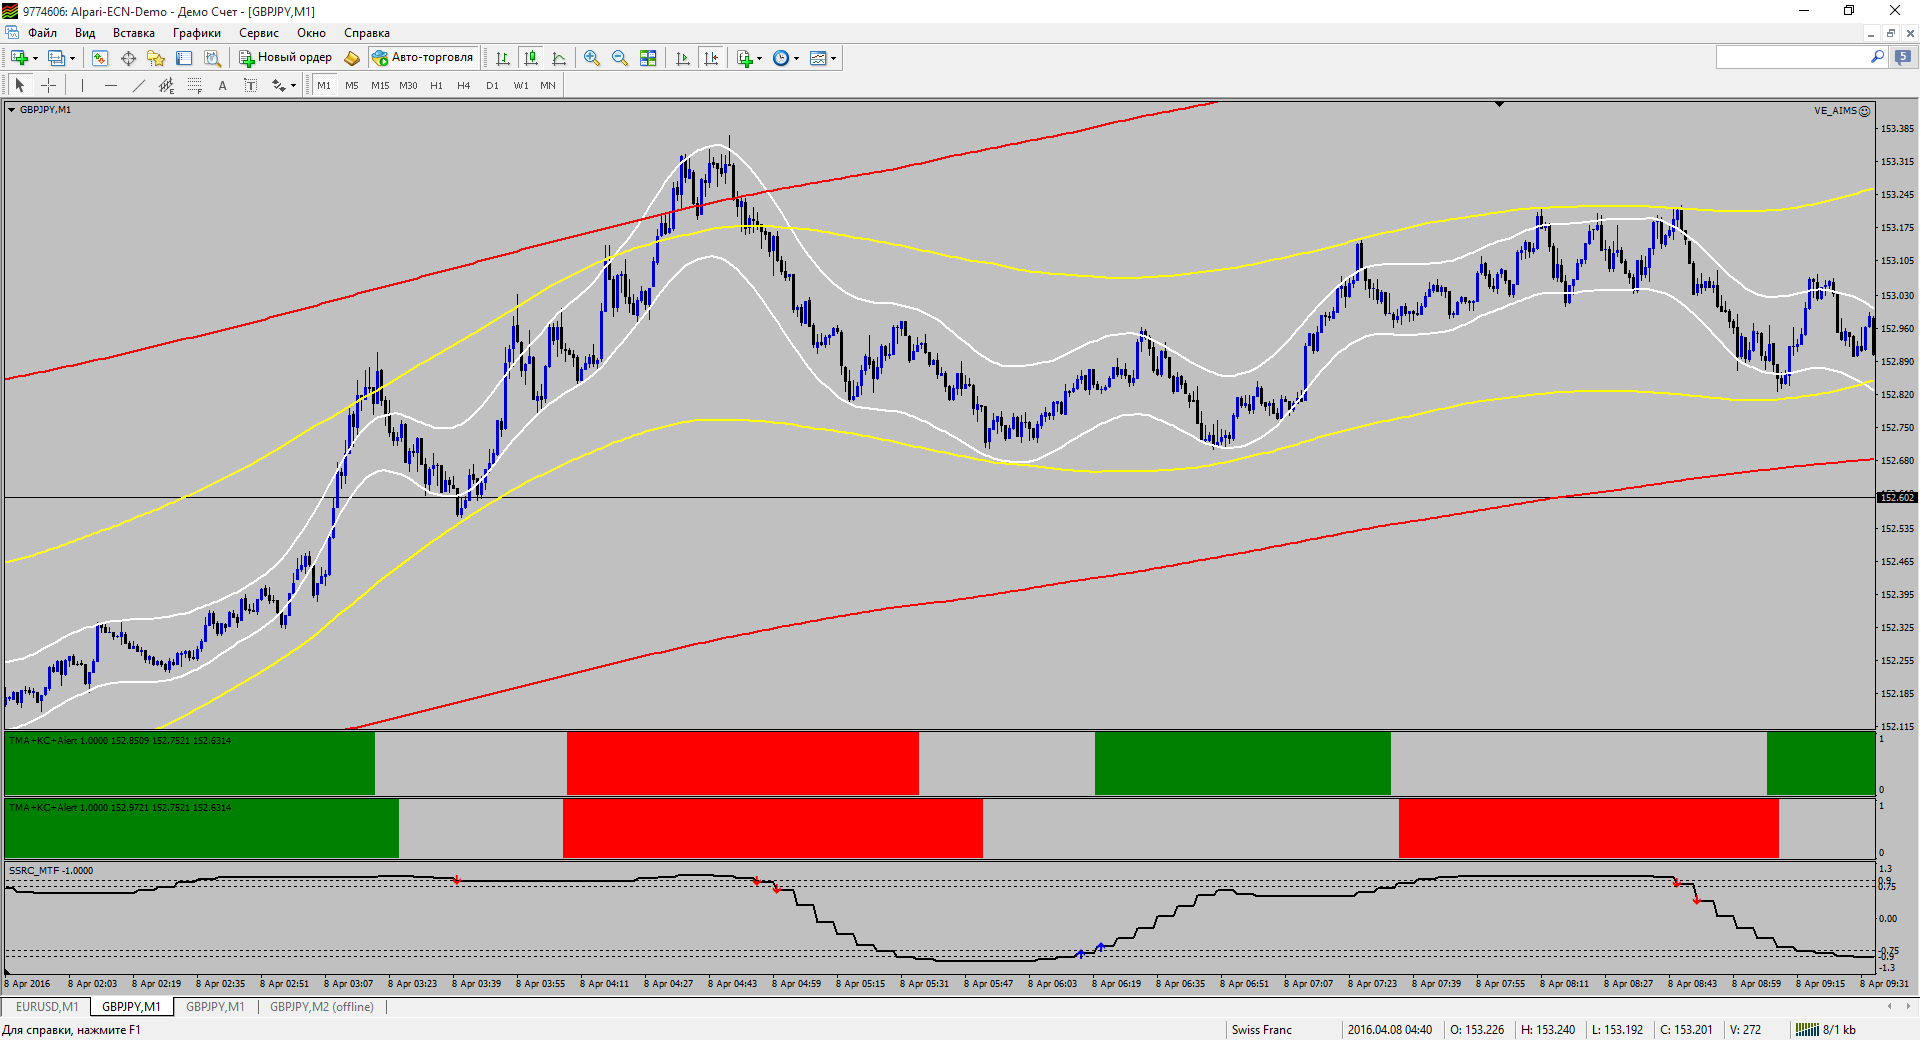Open the Сервис menu

point(259,33)
